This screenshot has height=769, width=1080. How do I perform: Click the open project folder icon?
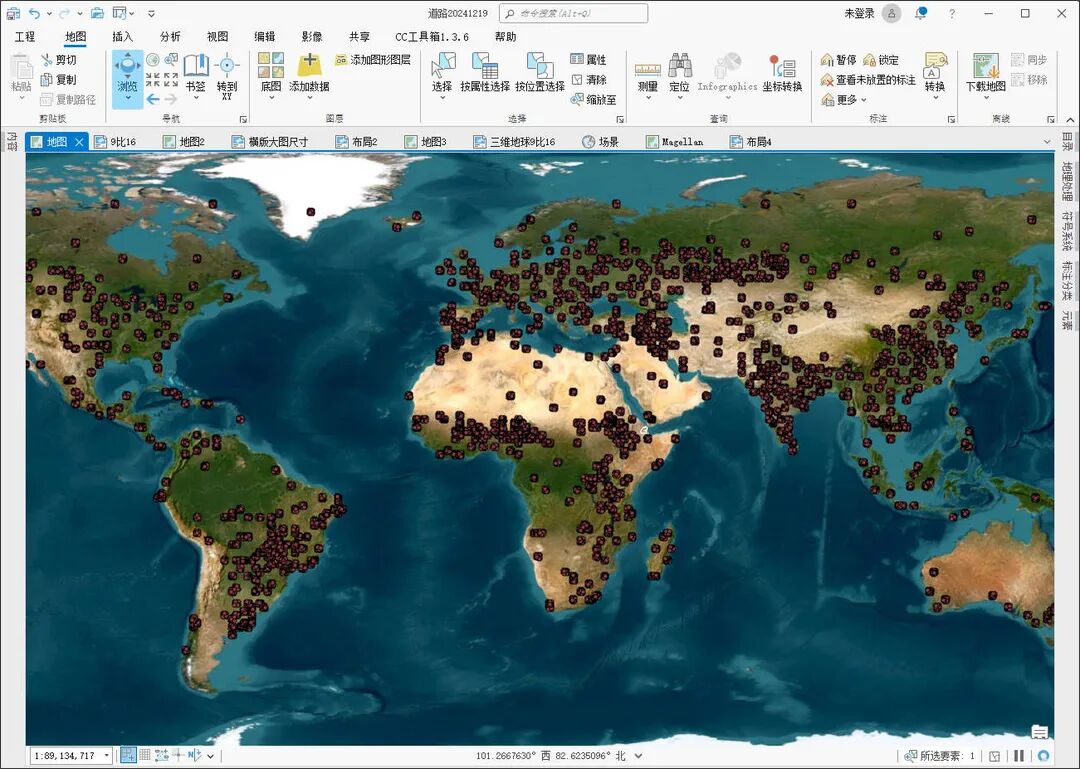pyautogui.click(x=97, y=13)
